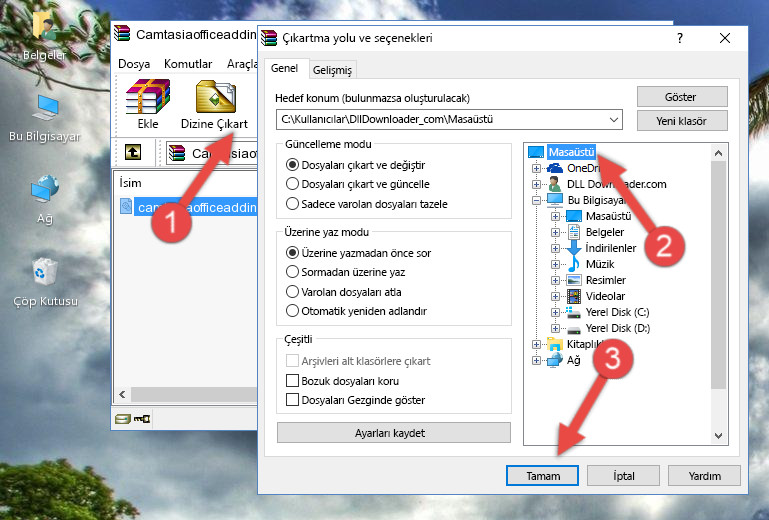Close the Çıkartma yolu ve seçenekleri dialog
769x520 pixels.
725,38
